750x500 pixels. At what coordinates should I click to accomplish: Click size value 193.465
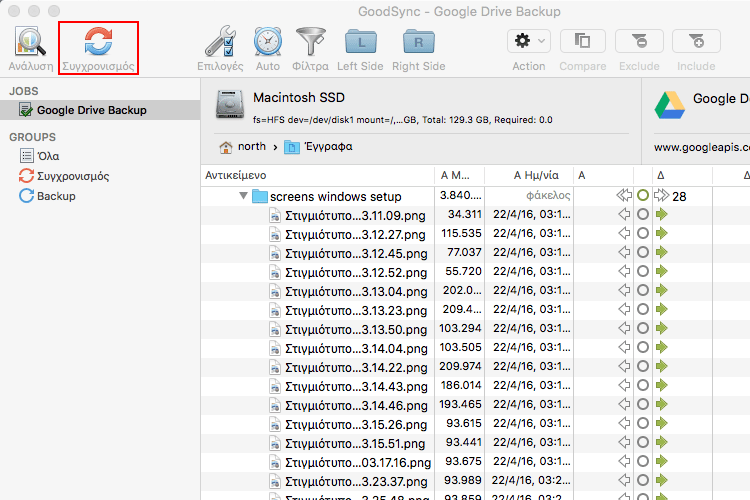460,405
